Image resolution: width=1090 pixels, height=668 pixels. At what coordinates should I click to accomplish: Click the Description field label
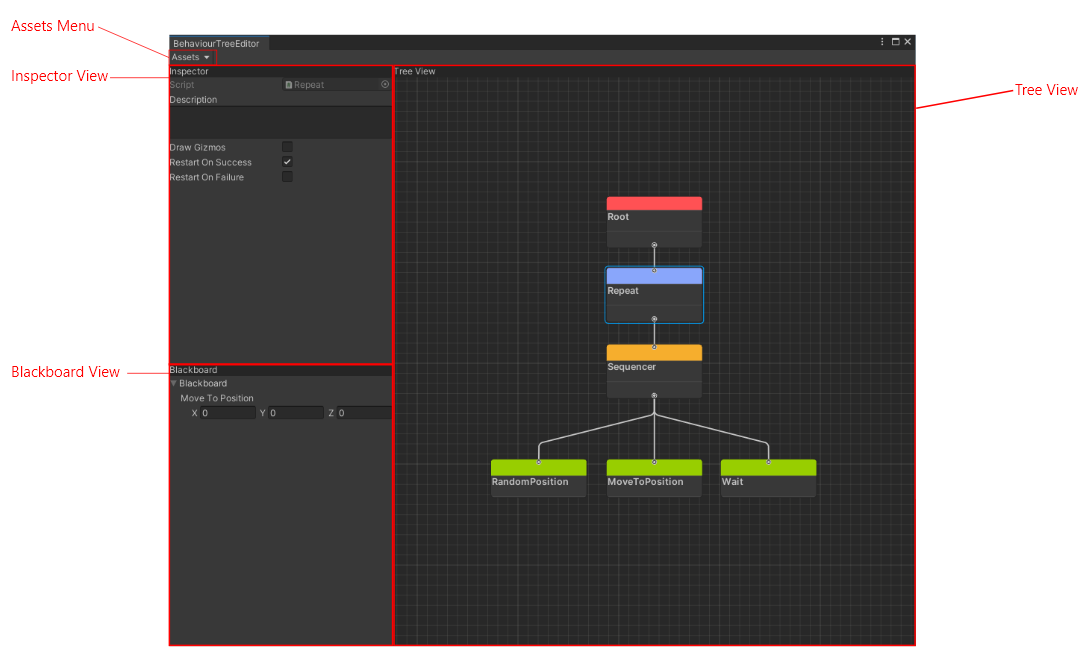click(193, 99)
